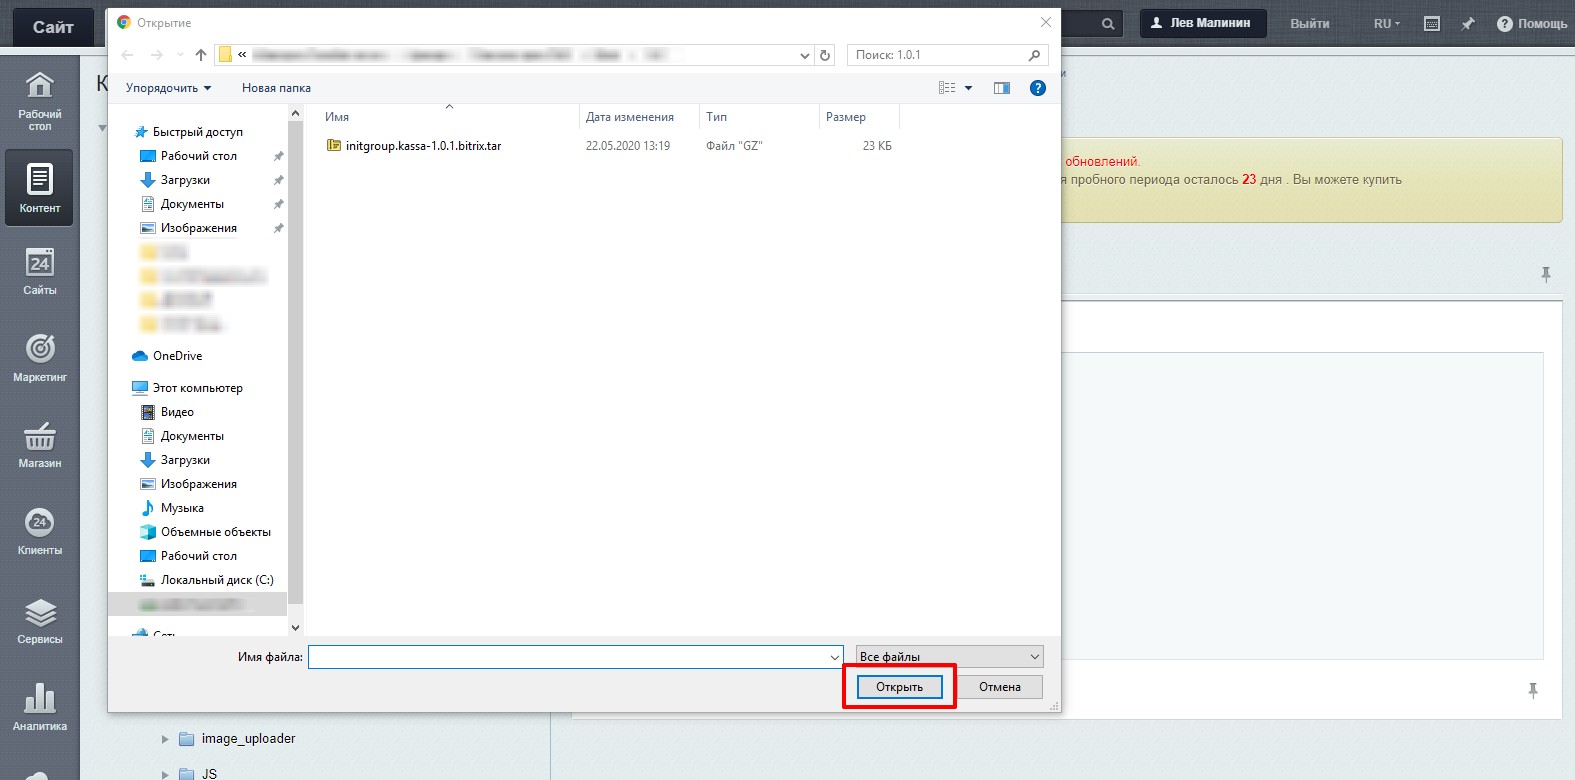Open the Упорядочить menu
This screenshot has width=1575, height=780.
point(168,88)
